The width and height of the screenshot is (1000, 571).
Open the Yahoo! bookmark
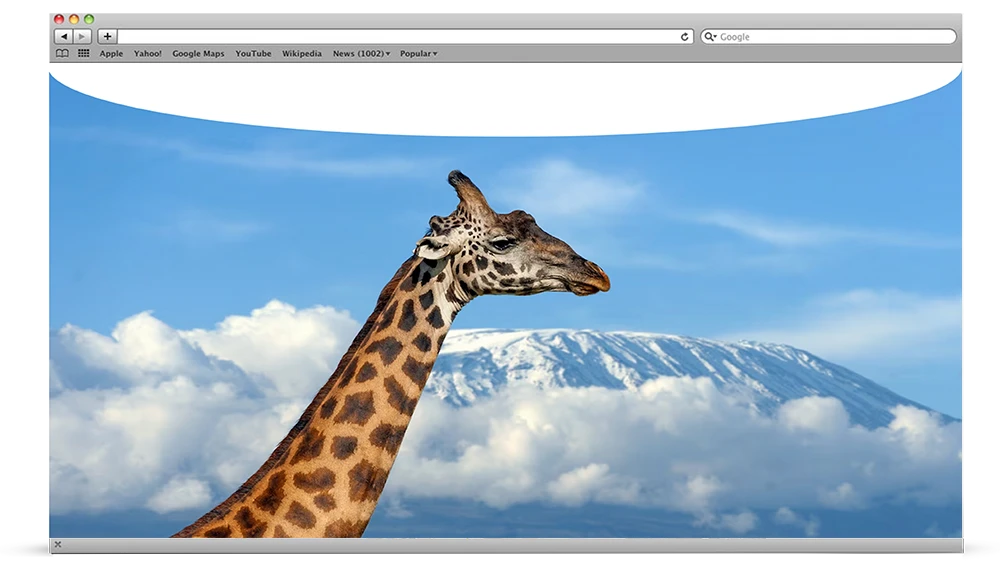147,54
